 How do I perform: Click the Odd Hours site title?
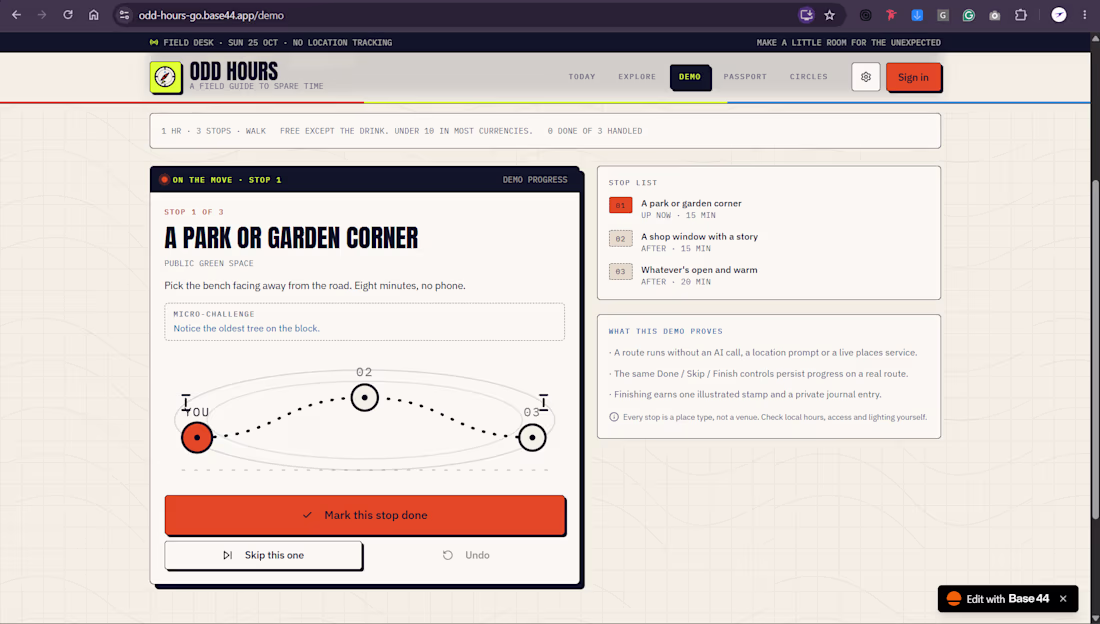coord(234,72)
